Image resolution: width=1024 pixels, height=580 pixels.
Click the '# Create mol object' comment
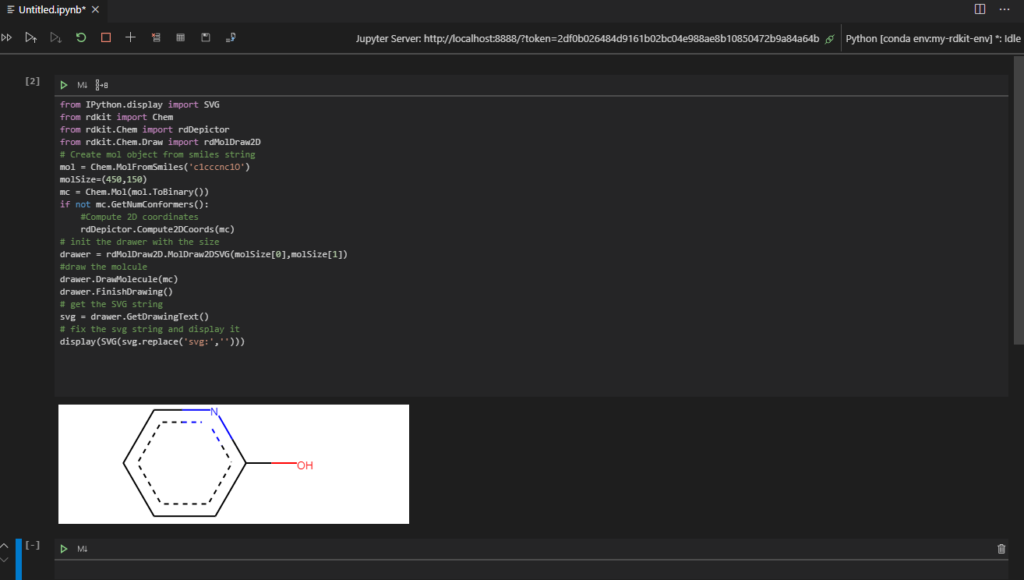click(x=157, y=154)
